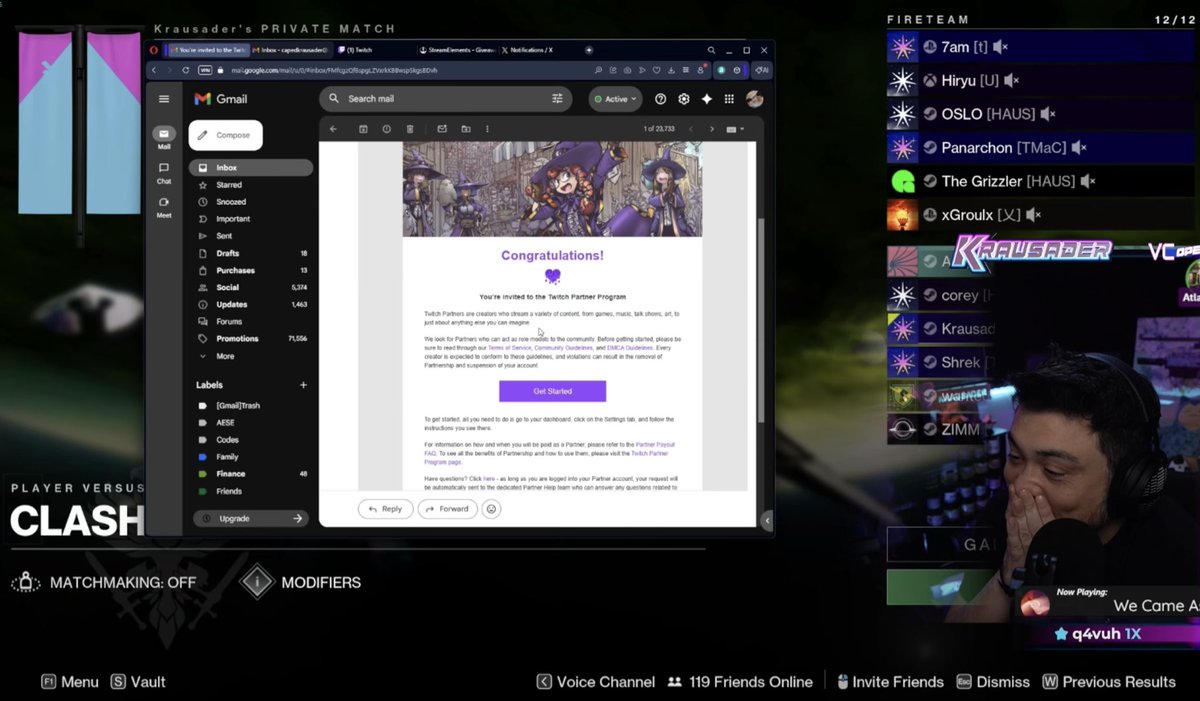Click the Compose button in Gmail
This screenshot has height=701, width=1200.
click(x=225, y=135)
